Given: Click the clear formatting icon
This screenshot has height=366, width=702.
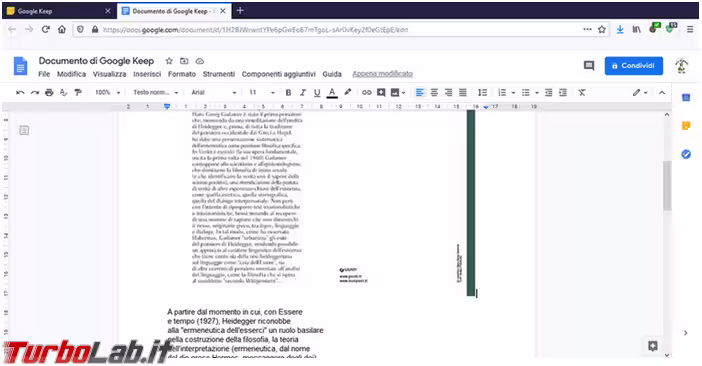Looking at the screenshot, I should (x=582, y=93).
